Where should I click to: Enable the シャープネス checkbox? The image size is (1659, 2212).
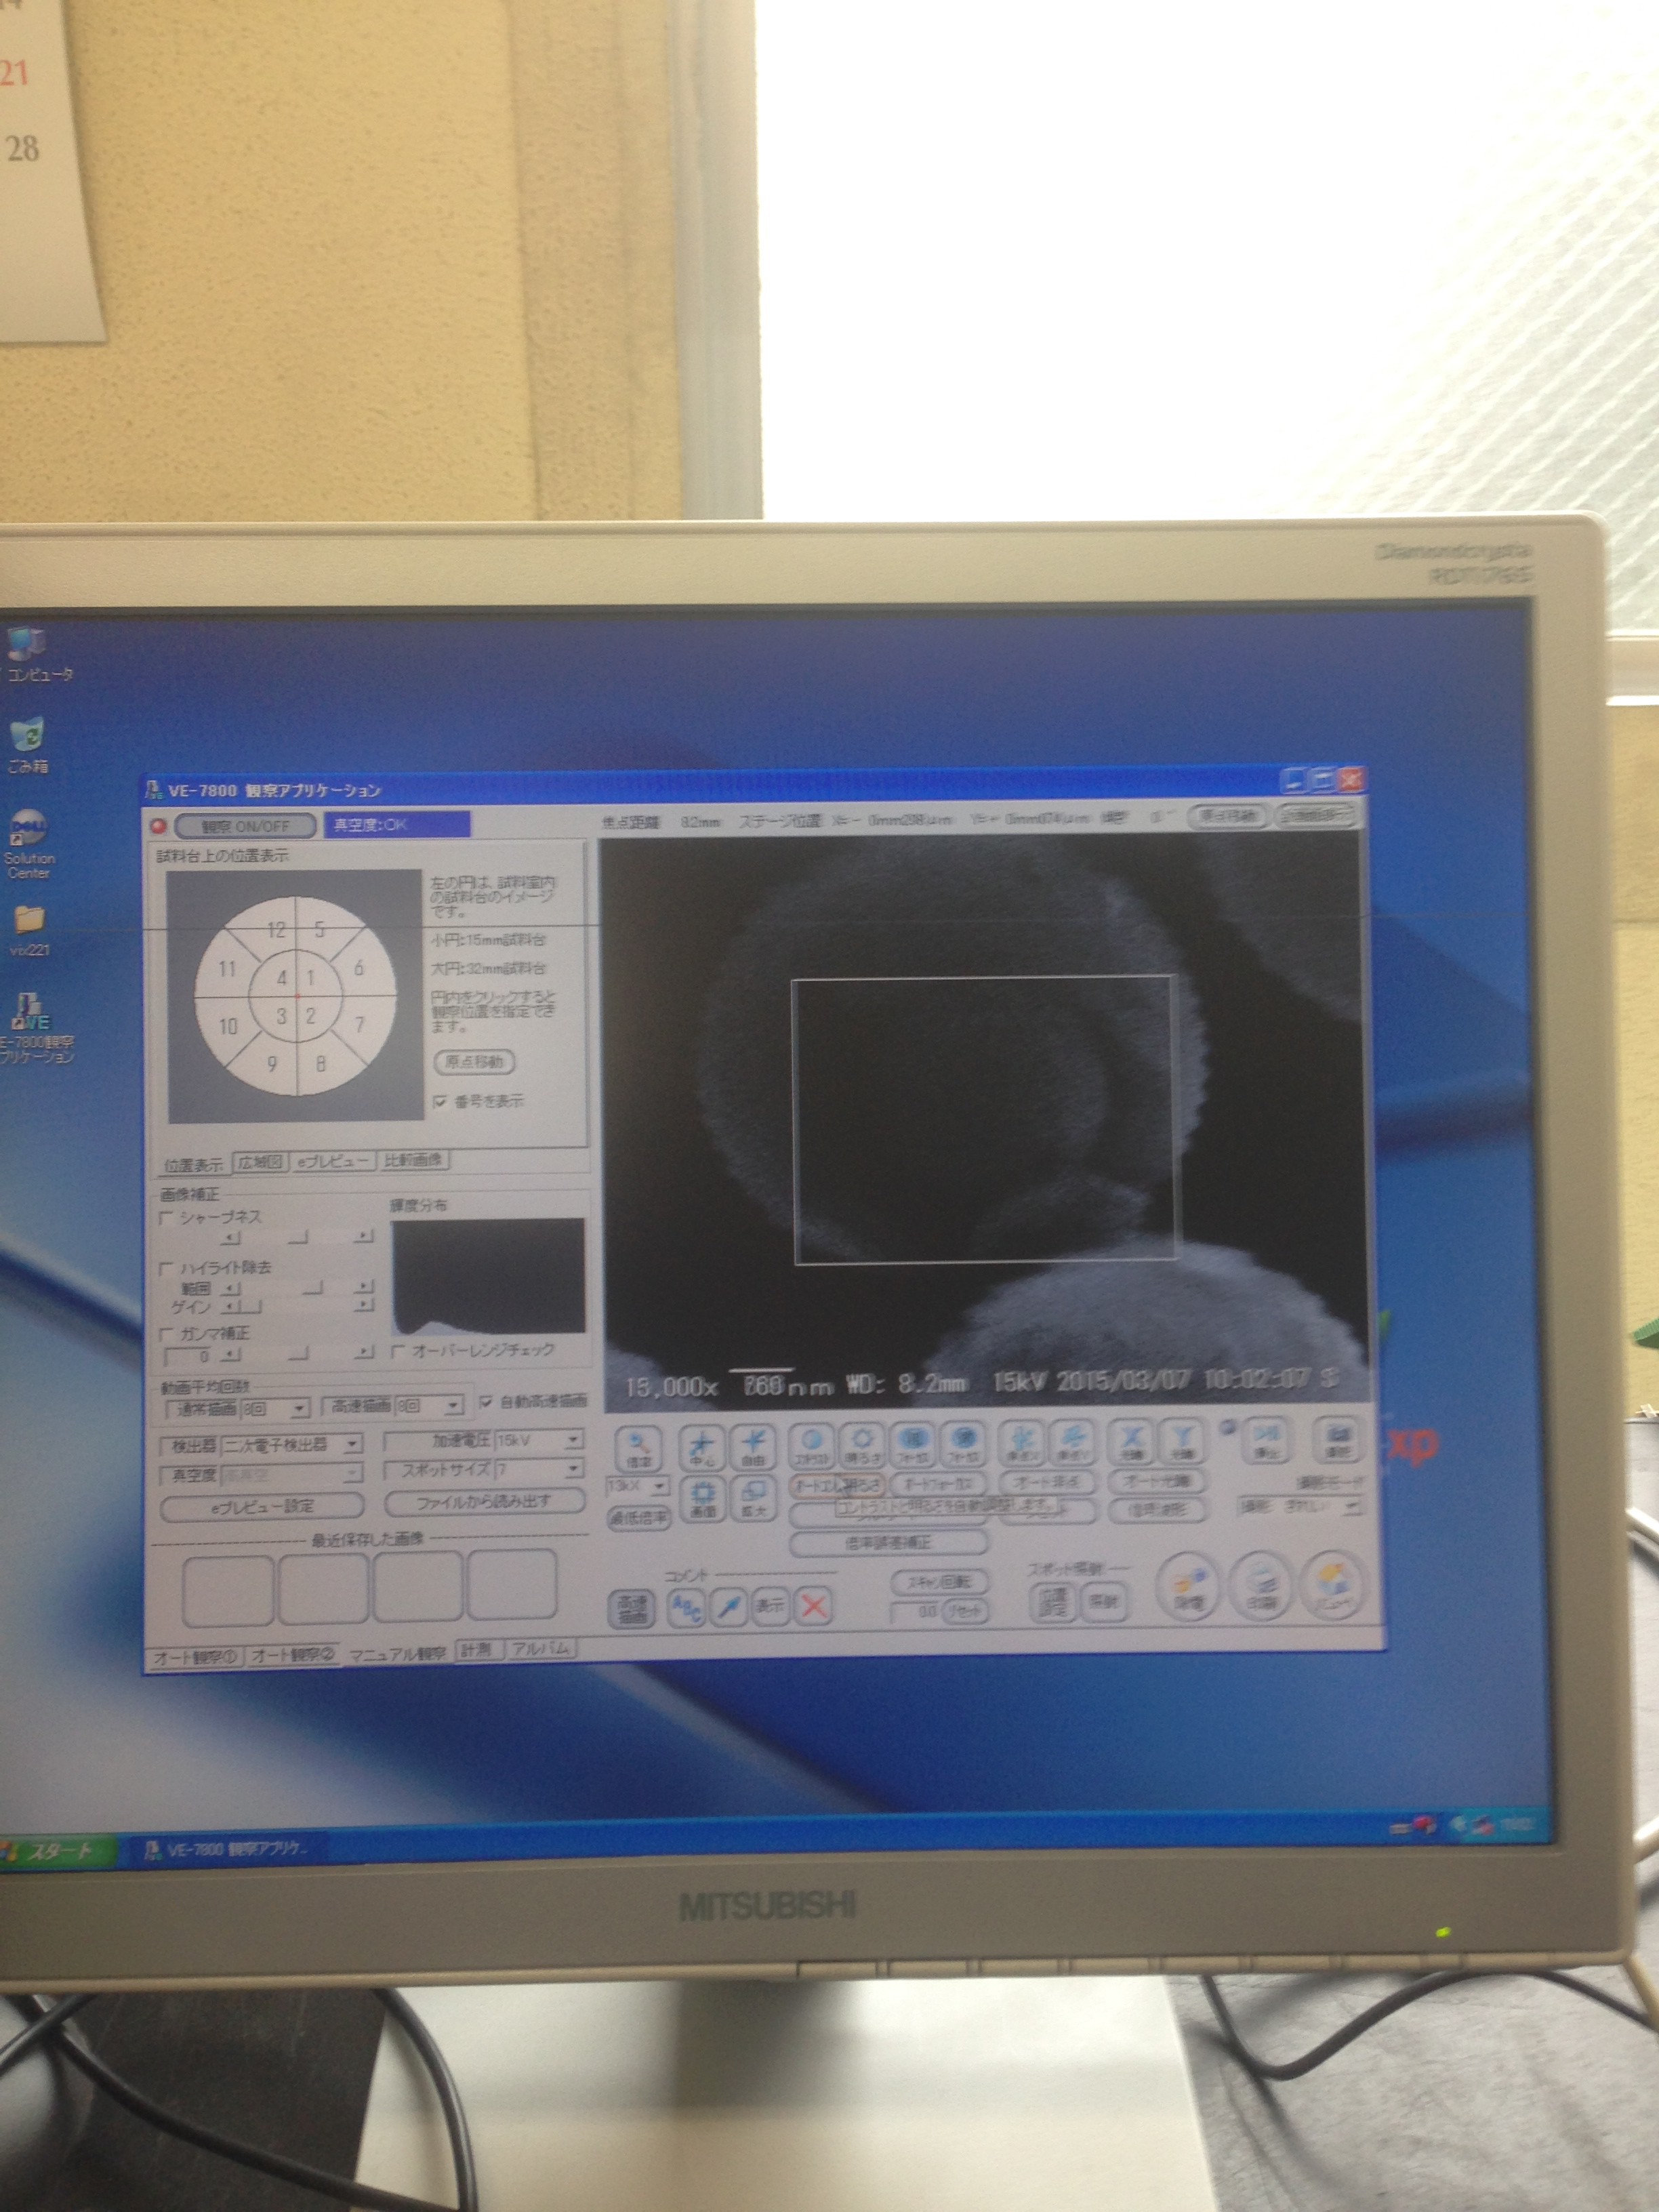tap(167, 1217)
